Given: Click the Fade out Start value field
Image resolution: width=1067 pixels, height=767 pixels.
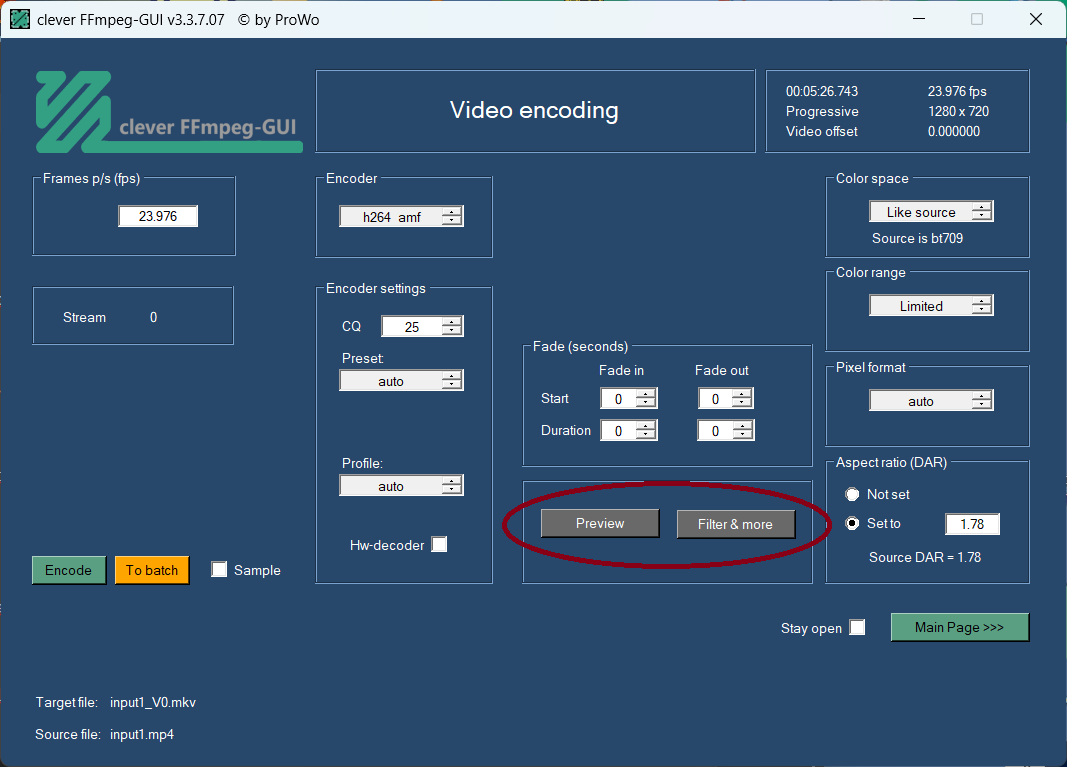Looking at the screenshot, I should click(715, 399).
